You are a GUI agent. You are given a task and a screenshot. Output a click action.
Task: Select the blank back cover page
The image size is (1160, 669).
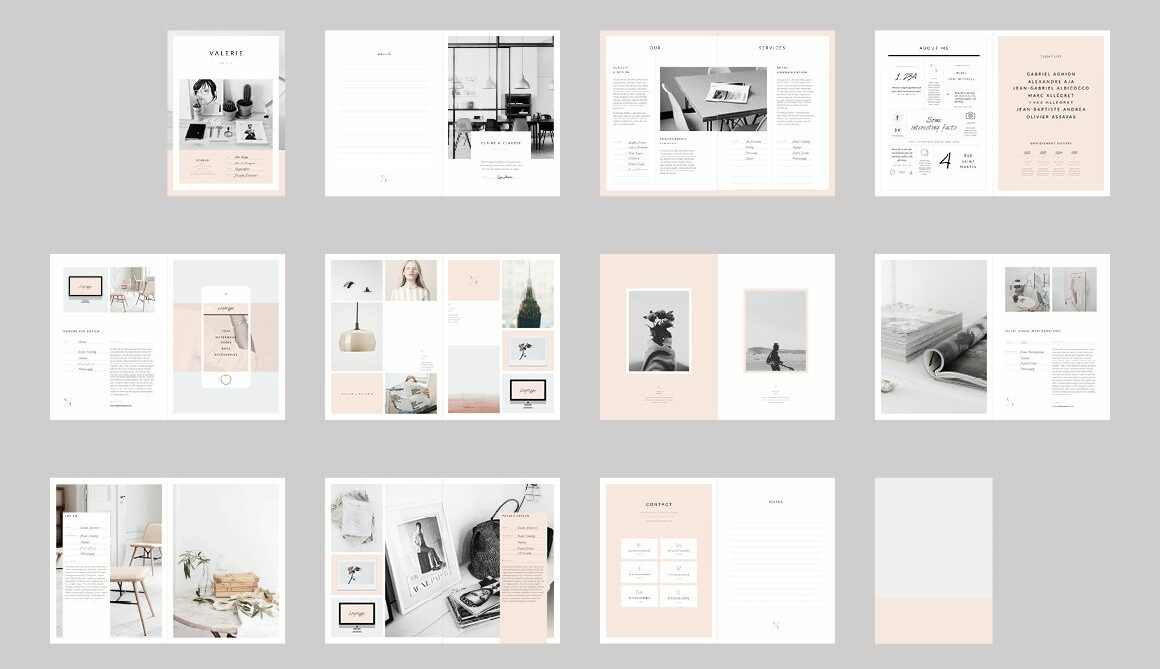933,560
